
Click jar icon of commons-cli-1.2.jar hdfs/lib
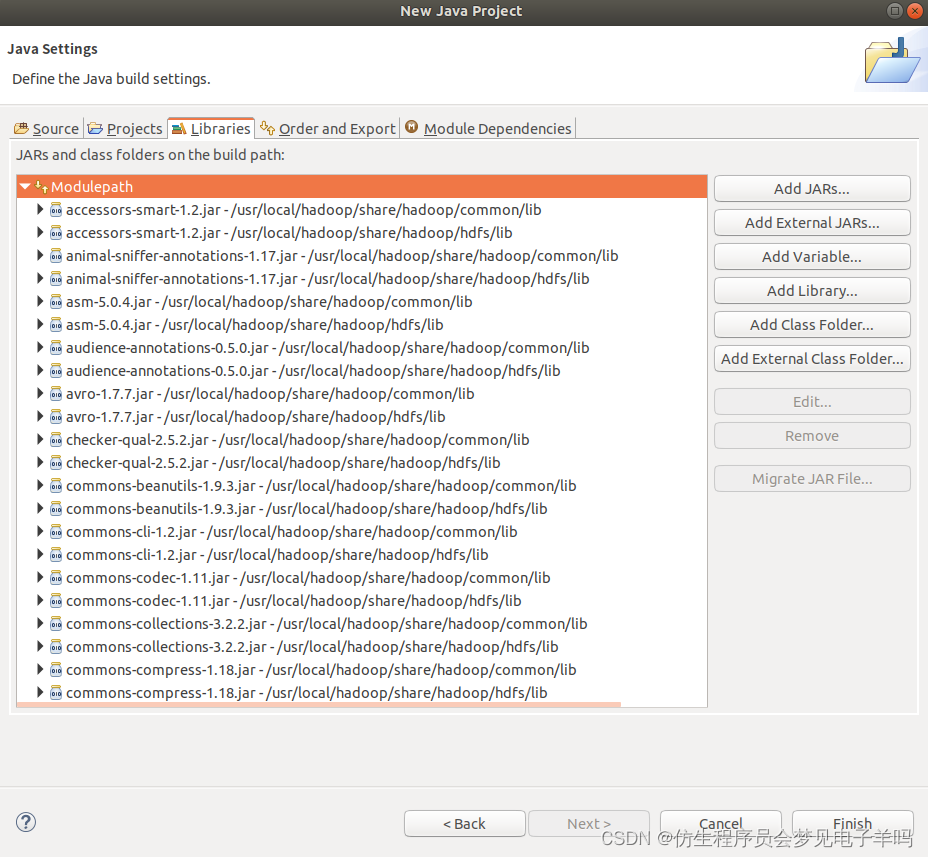click(x=56, y=555)
